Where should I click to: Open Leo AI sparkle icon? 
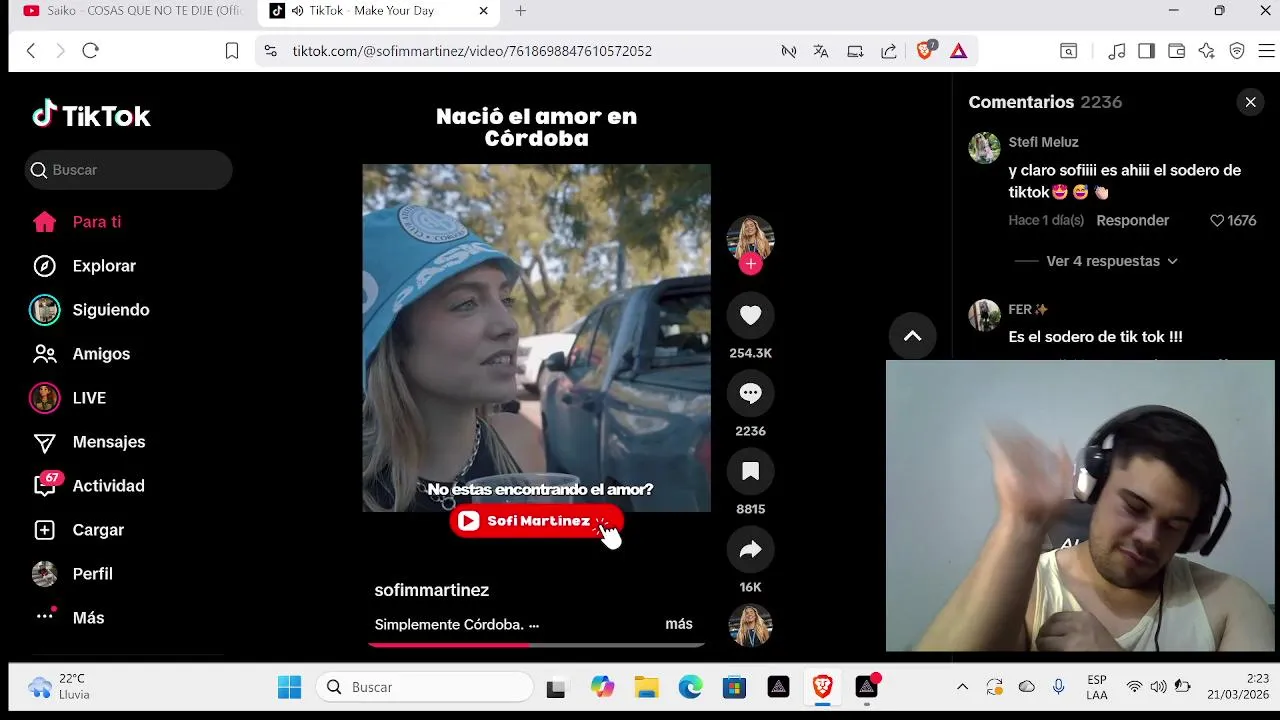[x=1207, y=51]
